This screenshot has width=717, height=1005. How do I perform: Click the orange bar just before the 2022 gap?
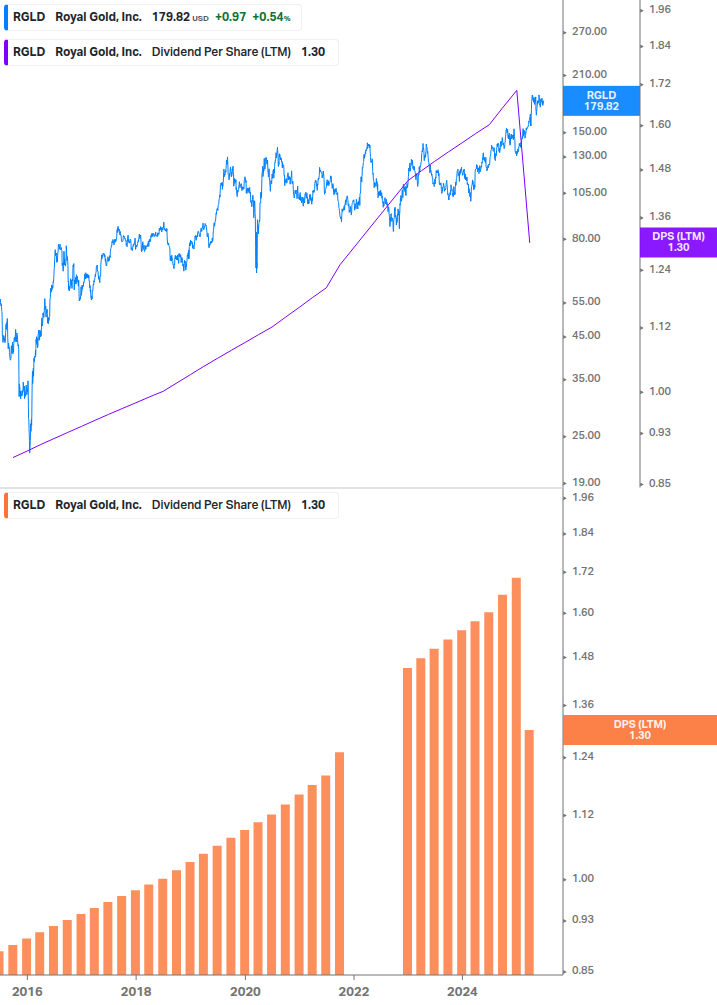340,863
